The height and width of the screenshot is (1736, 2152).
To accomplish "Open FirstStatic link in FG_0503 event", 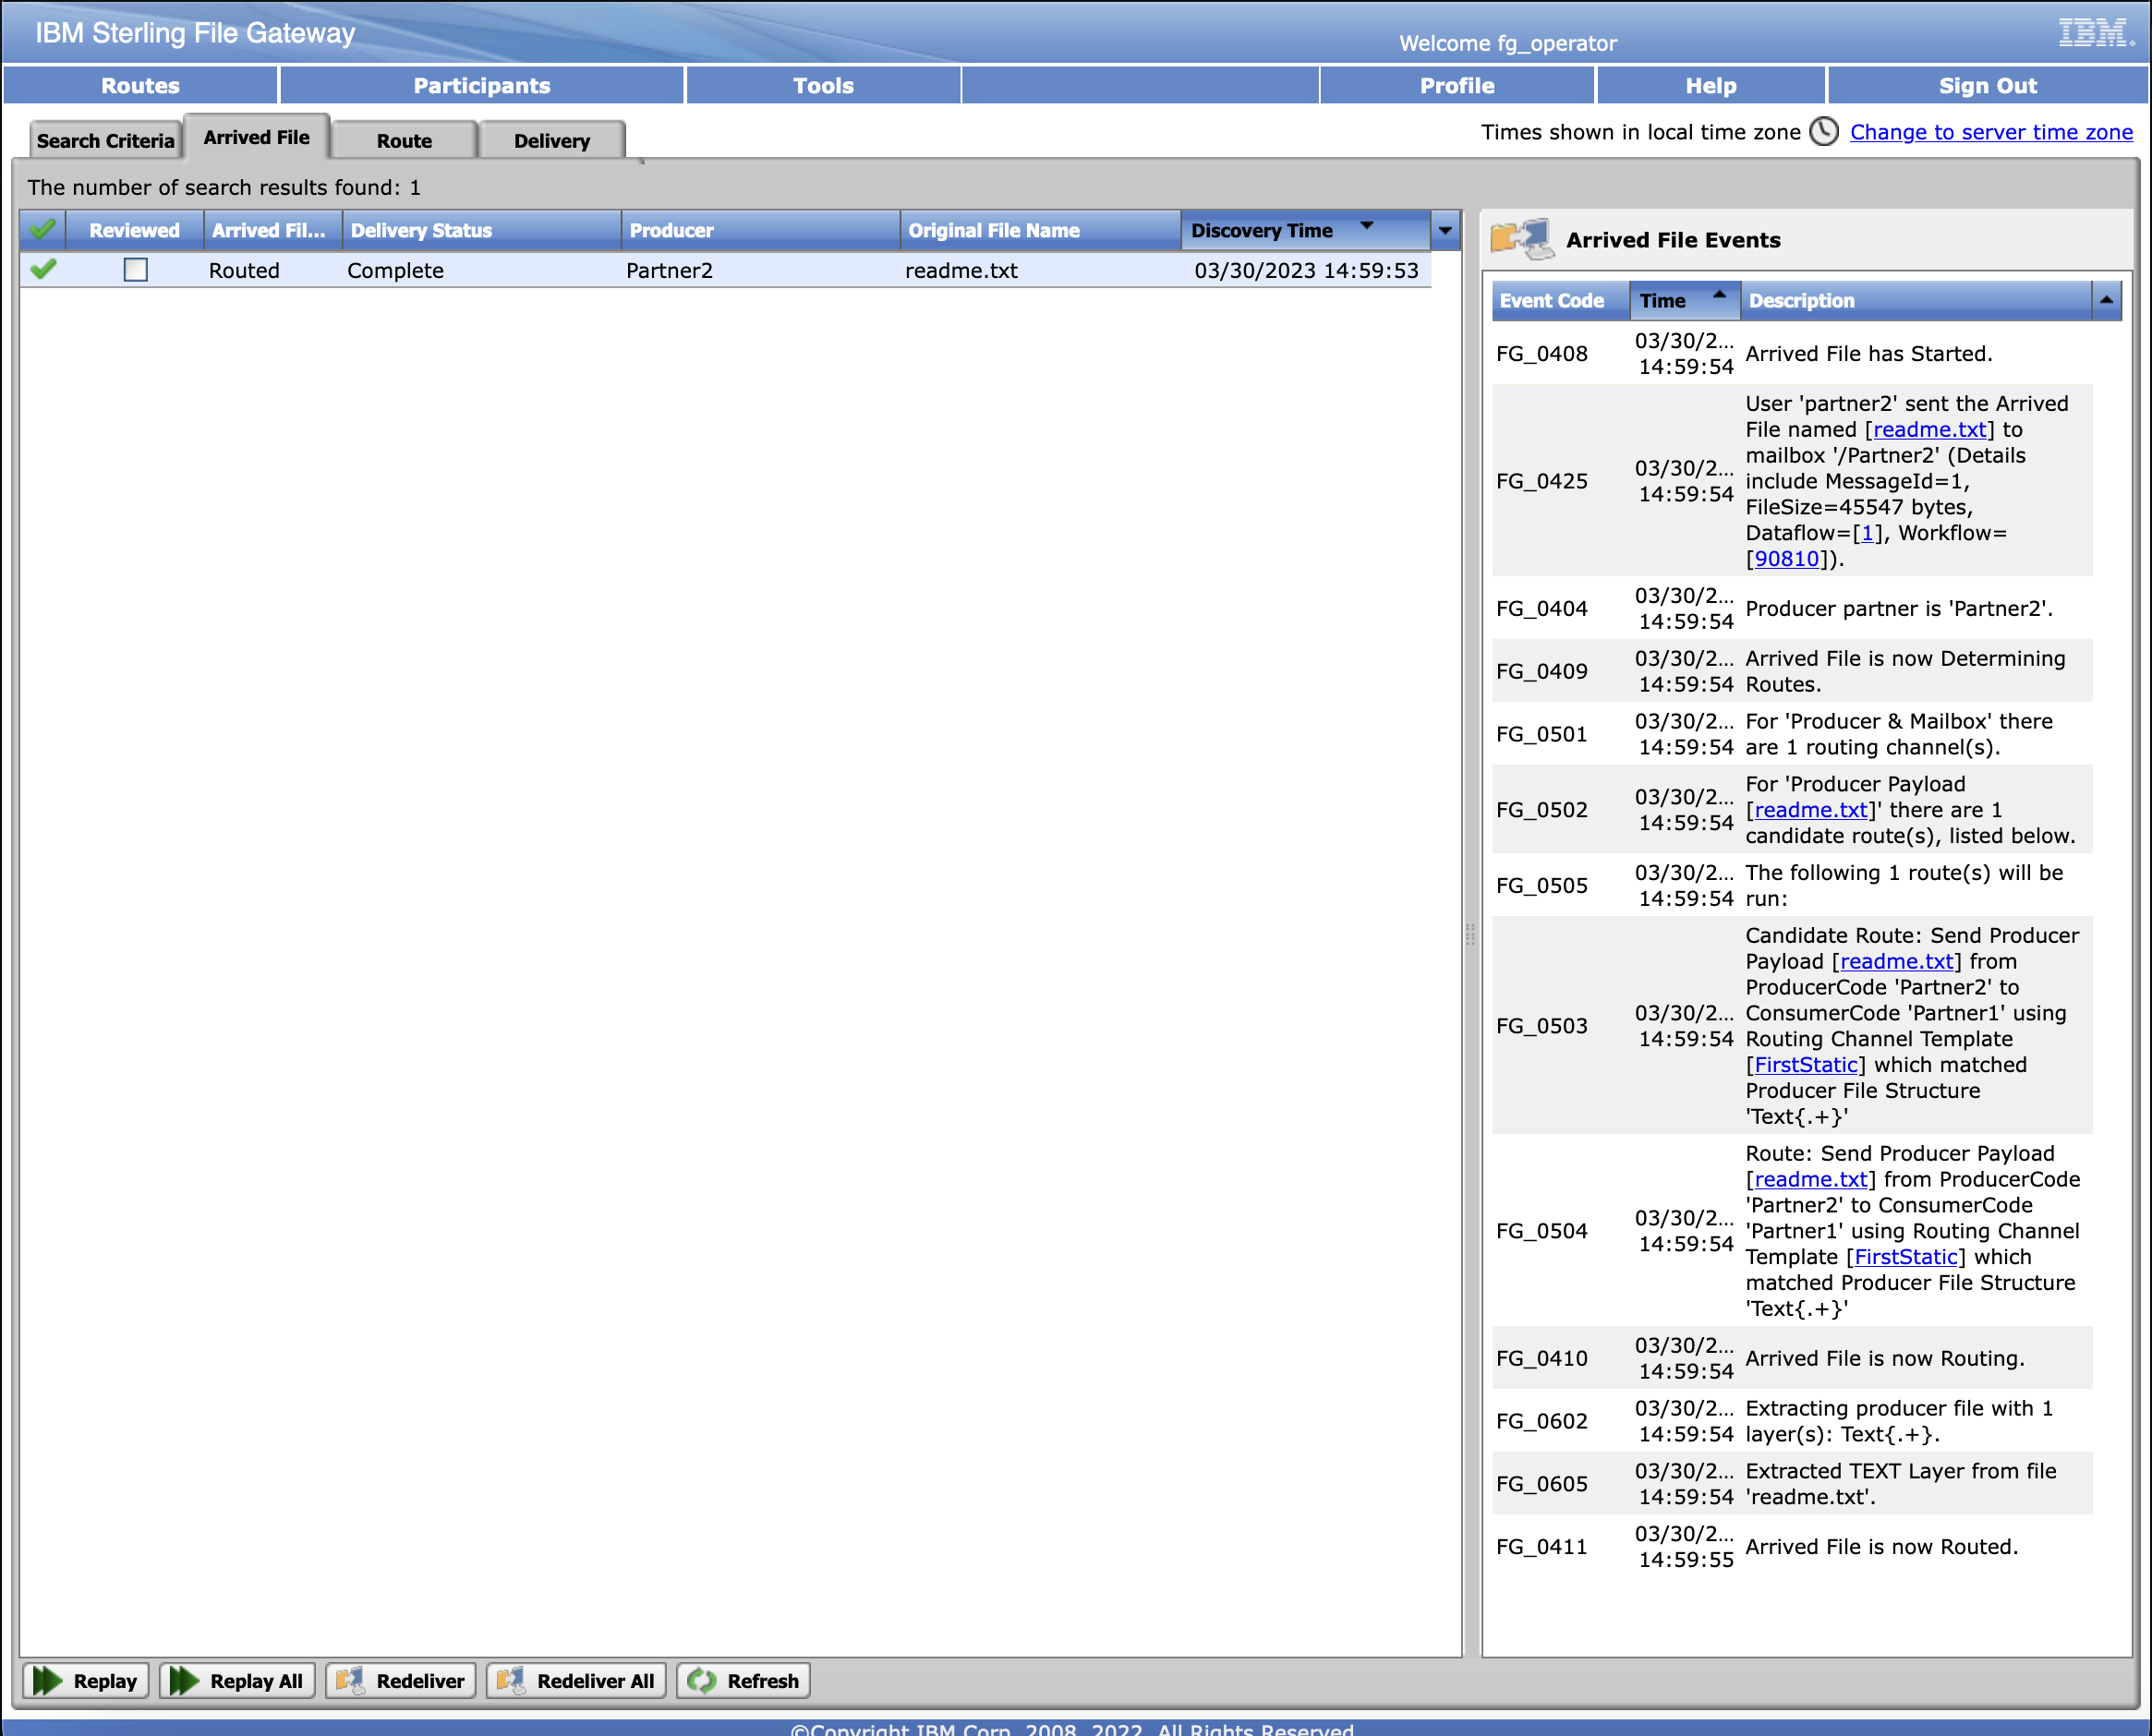I will point(1806,1065).
